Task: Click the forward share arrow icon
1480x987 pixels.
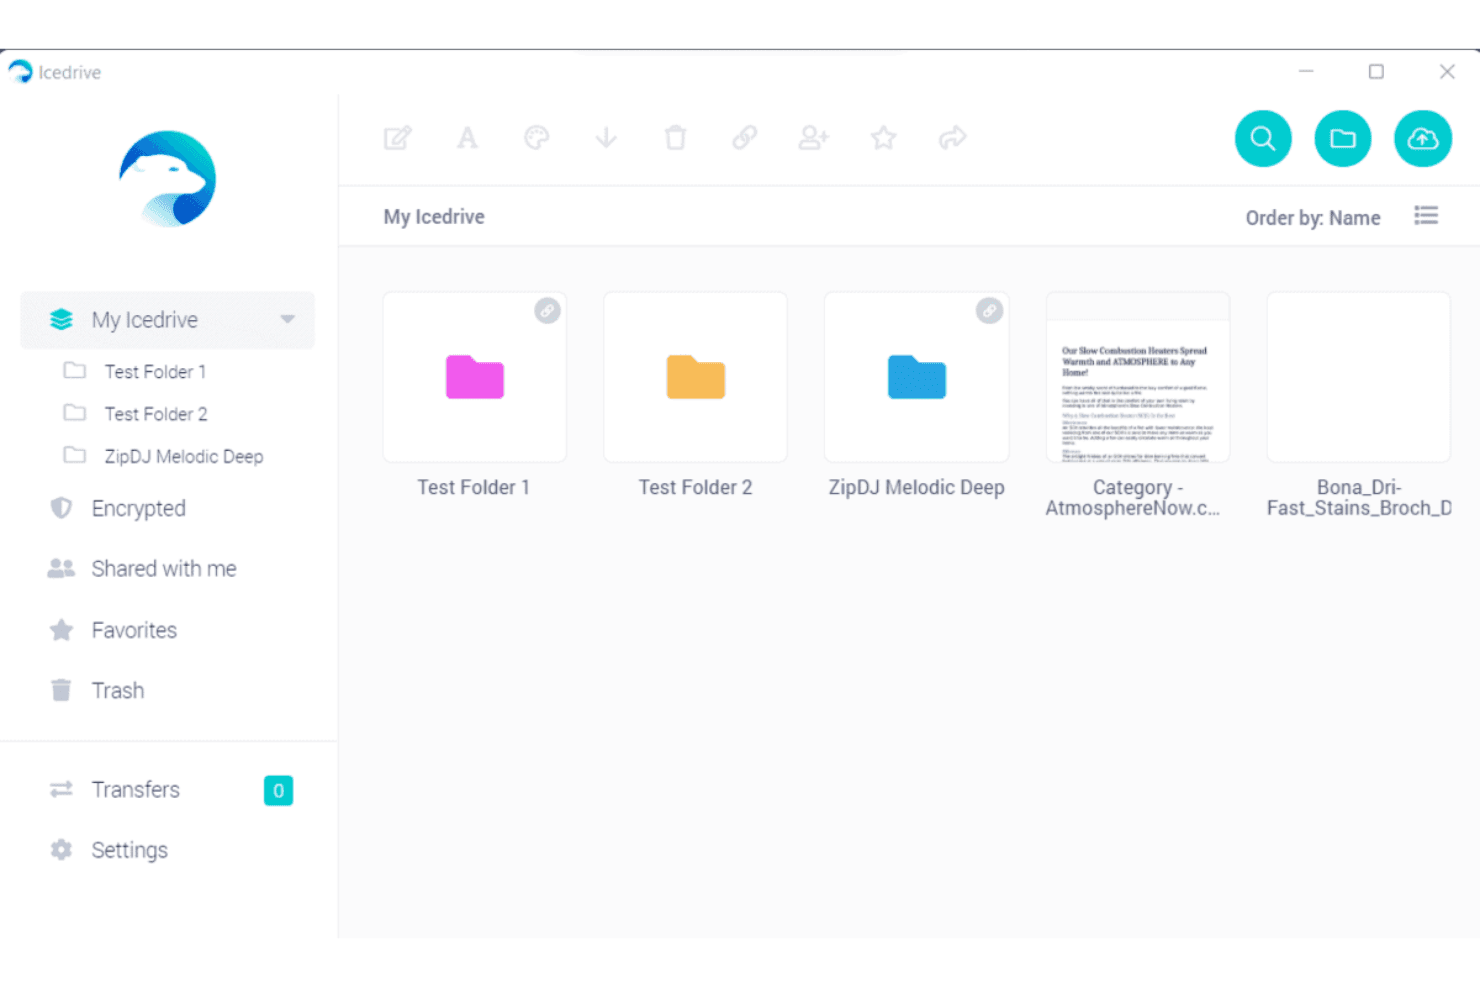Action: pos(953,138)
